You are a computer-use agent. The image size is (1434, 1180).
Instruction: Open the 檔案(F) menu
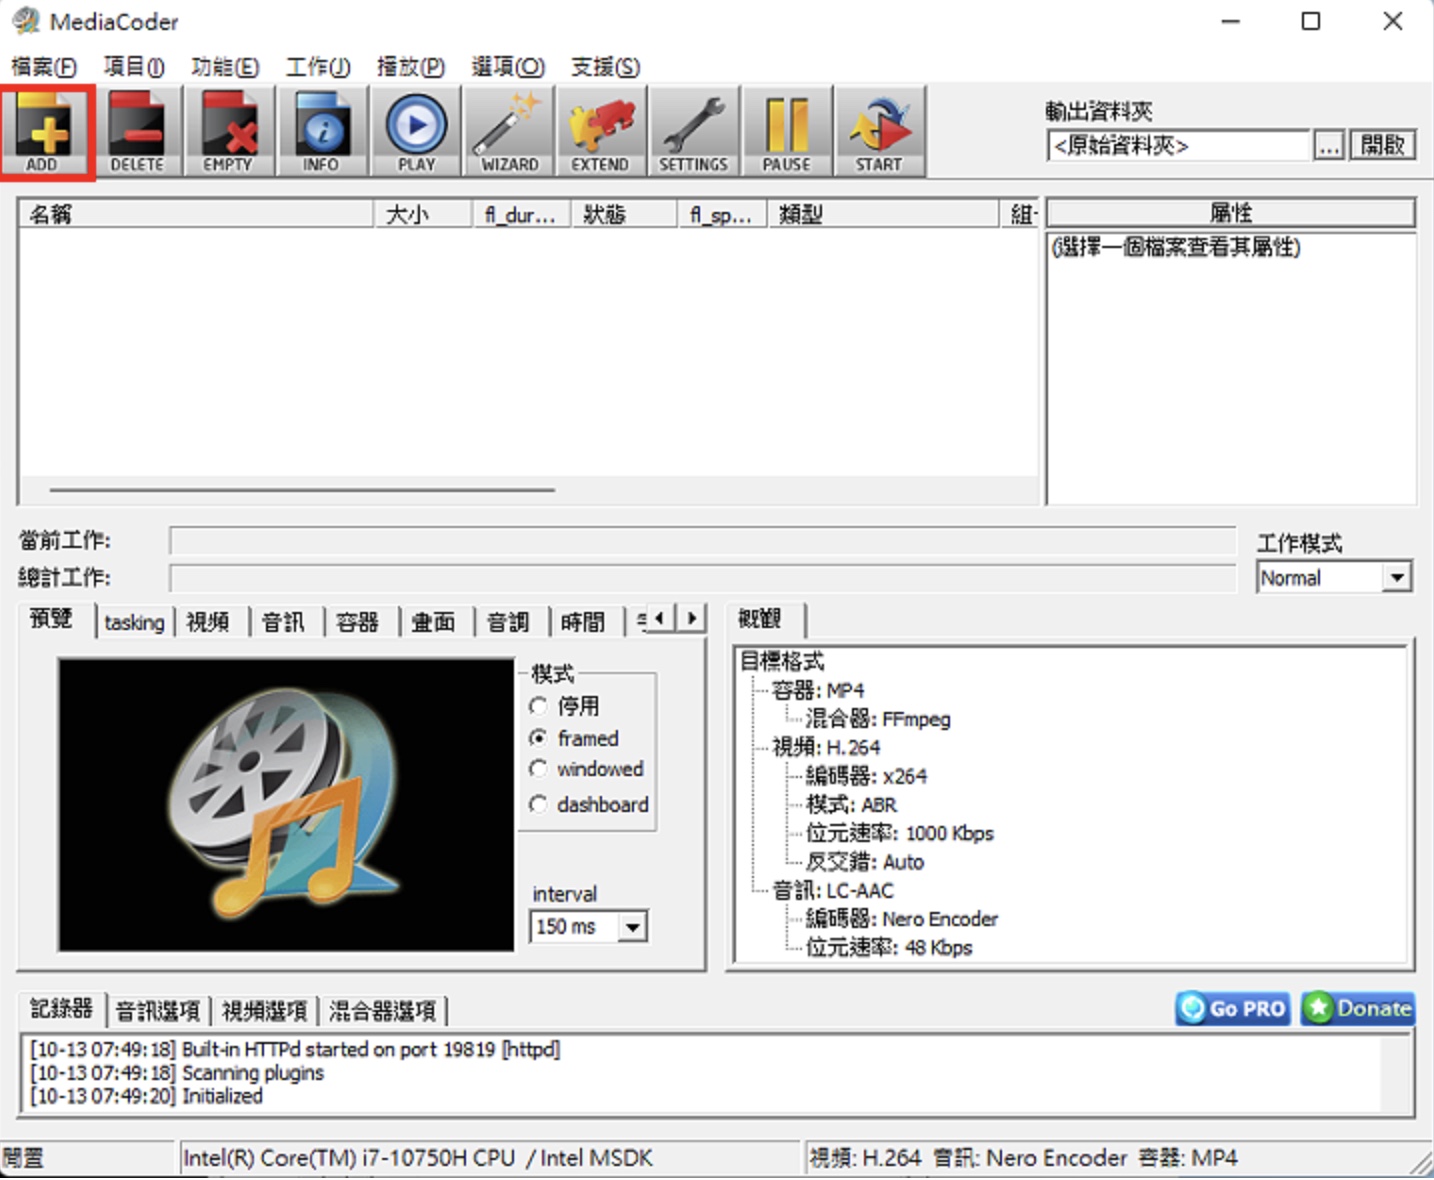[x=44, y=67]
